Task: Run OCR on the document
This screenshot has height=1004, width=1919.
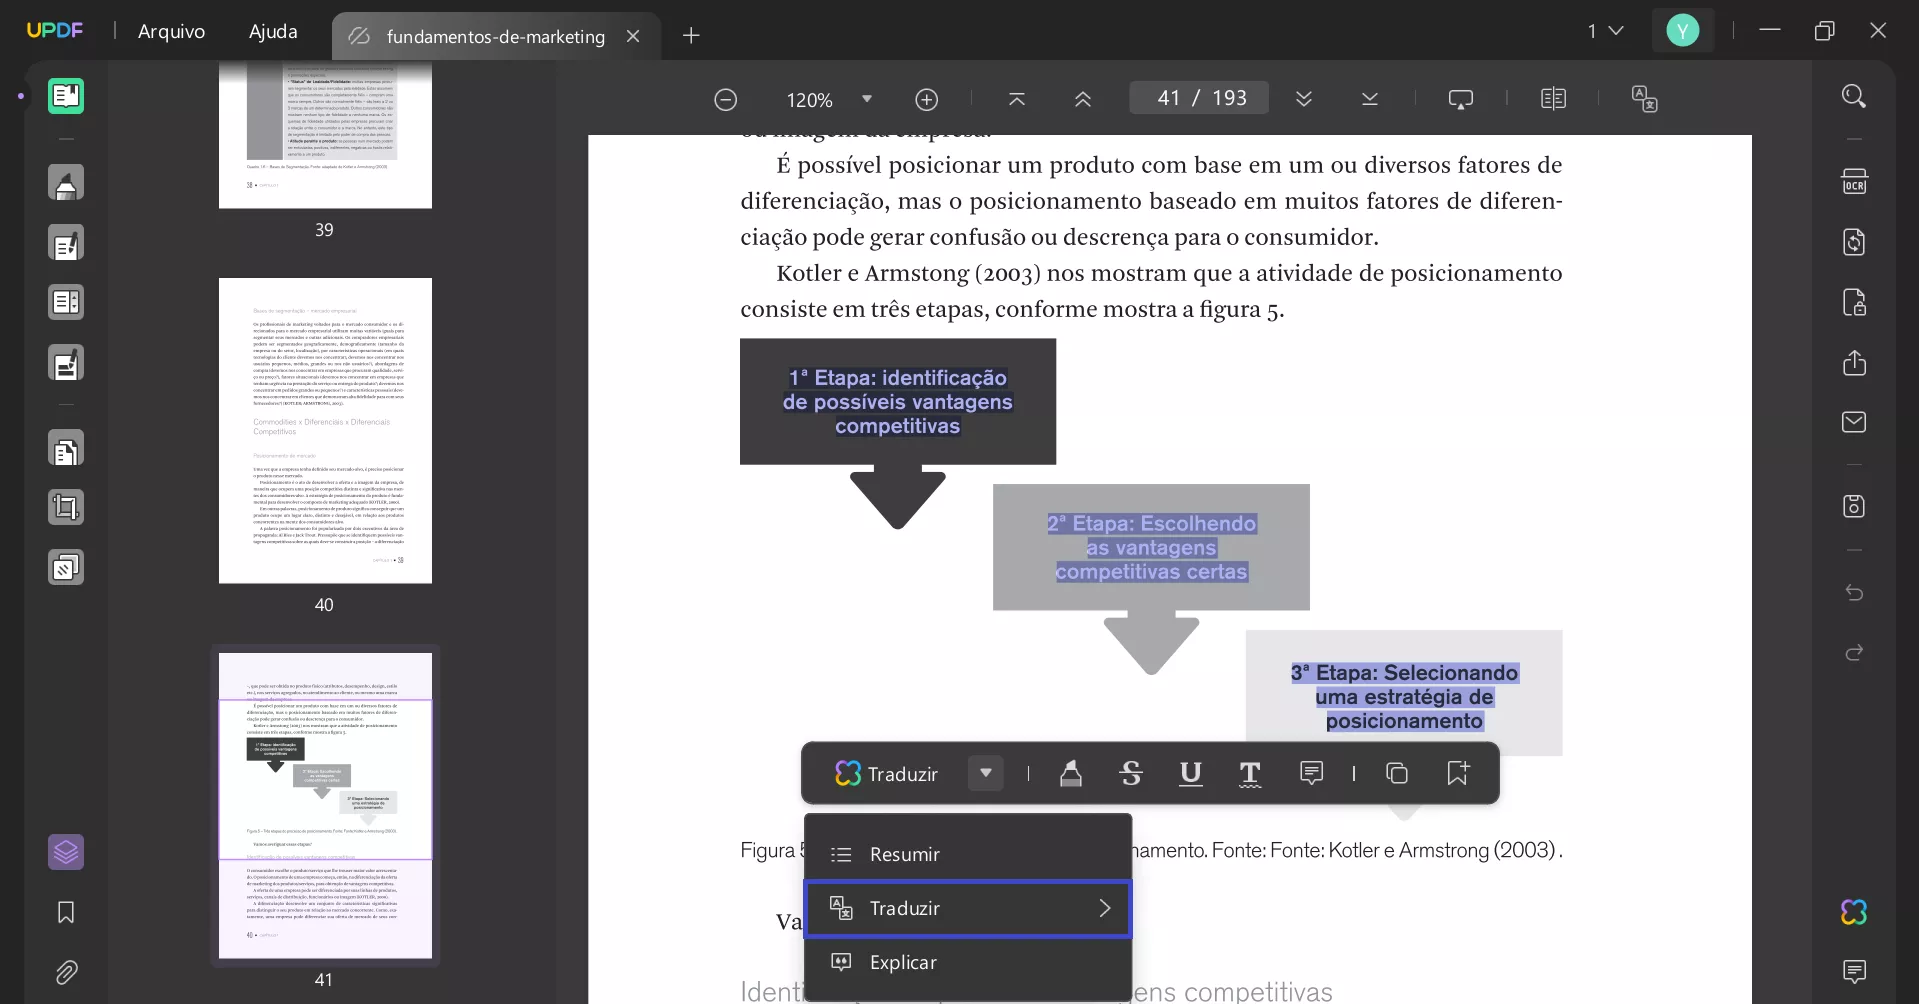Action: point(1855,181)
